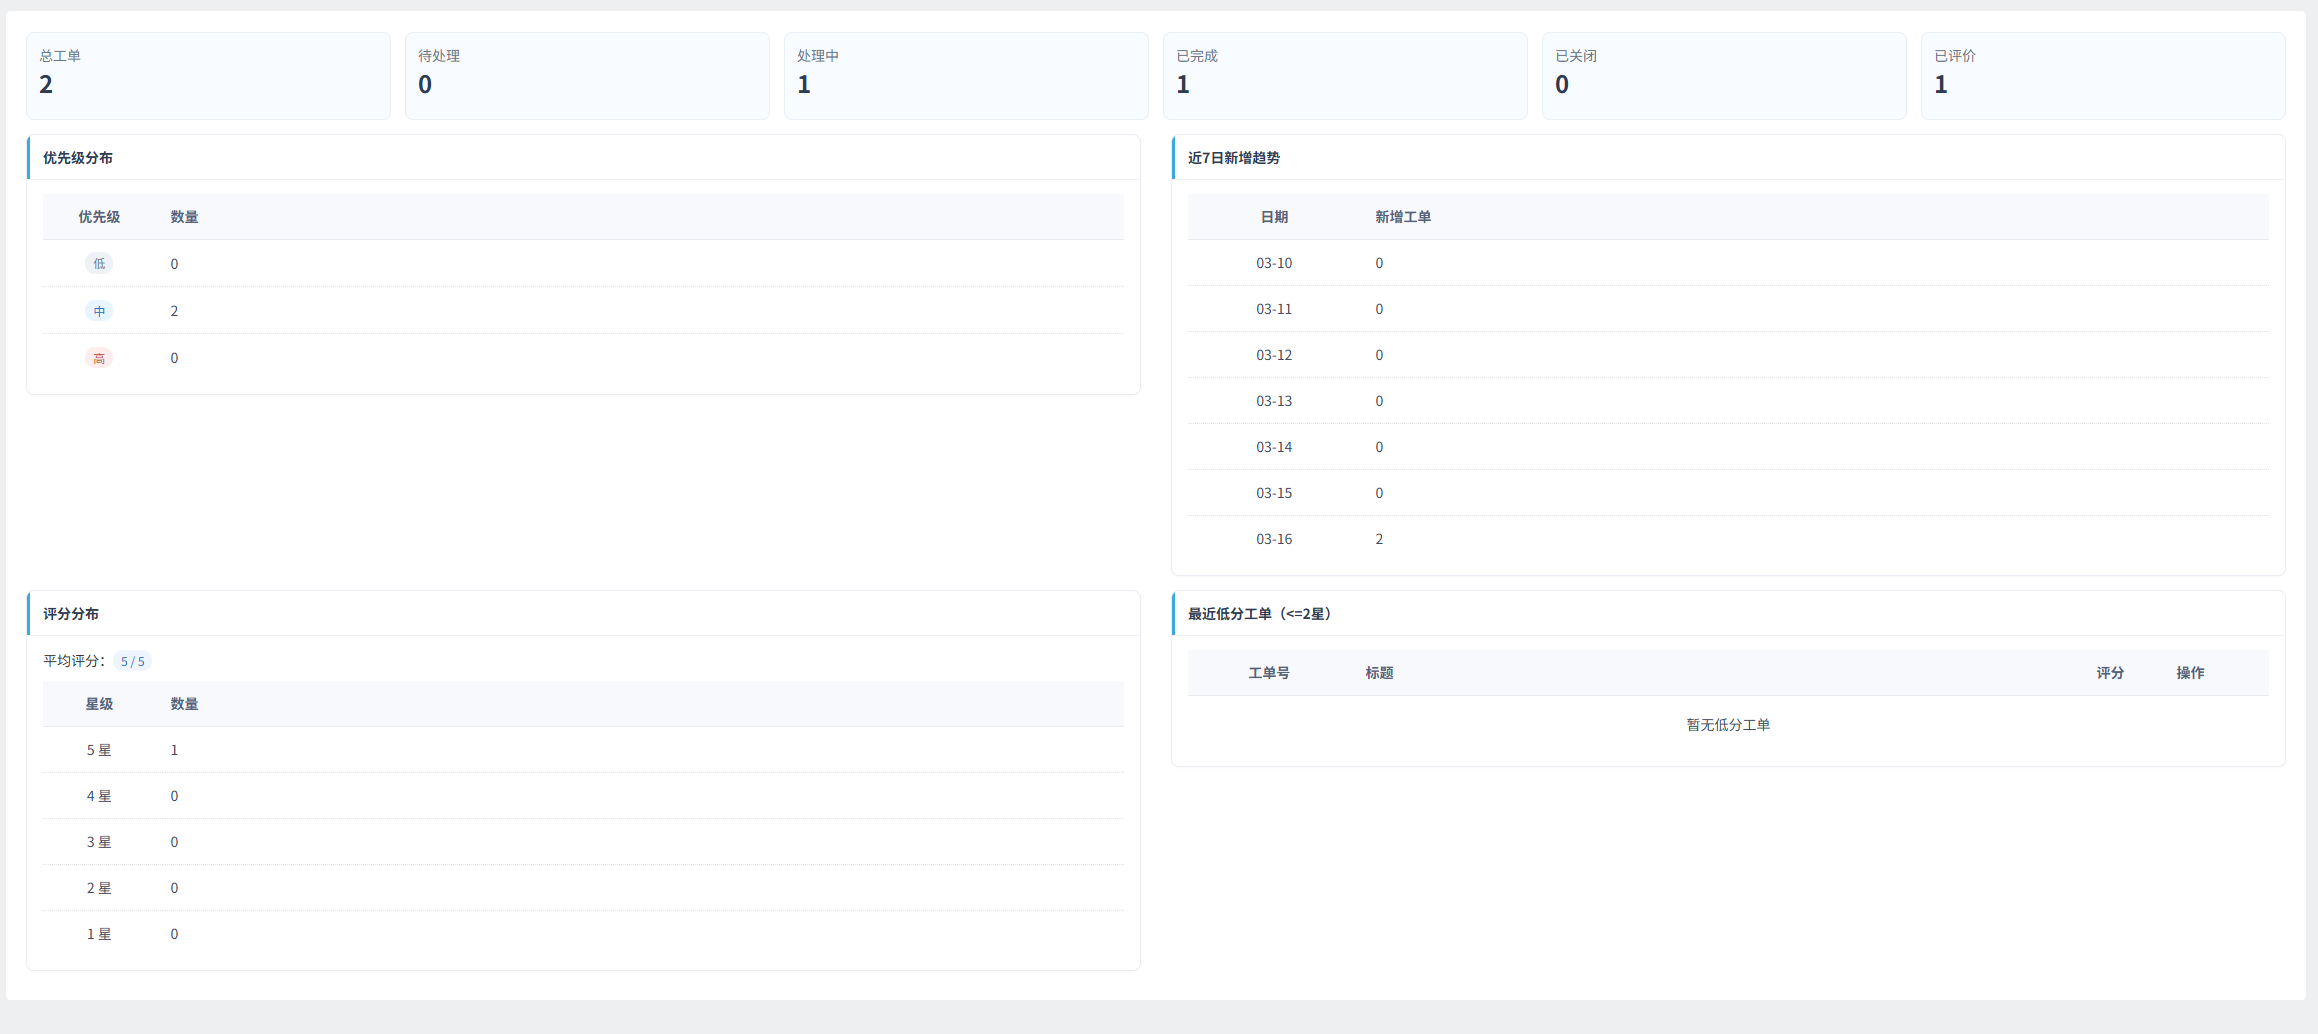Click the 总工单 statistics card
Viewport: 2318px width, 1034px height.
pyautogui.click(x=208, y=76)
